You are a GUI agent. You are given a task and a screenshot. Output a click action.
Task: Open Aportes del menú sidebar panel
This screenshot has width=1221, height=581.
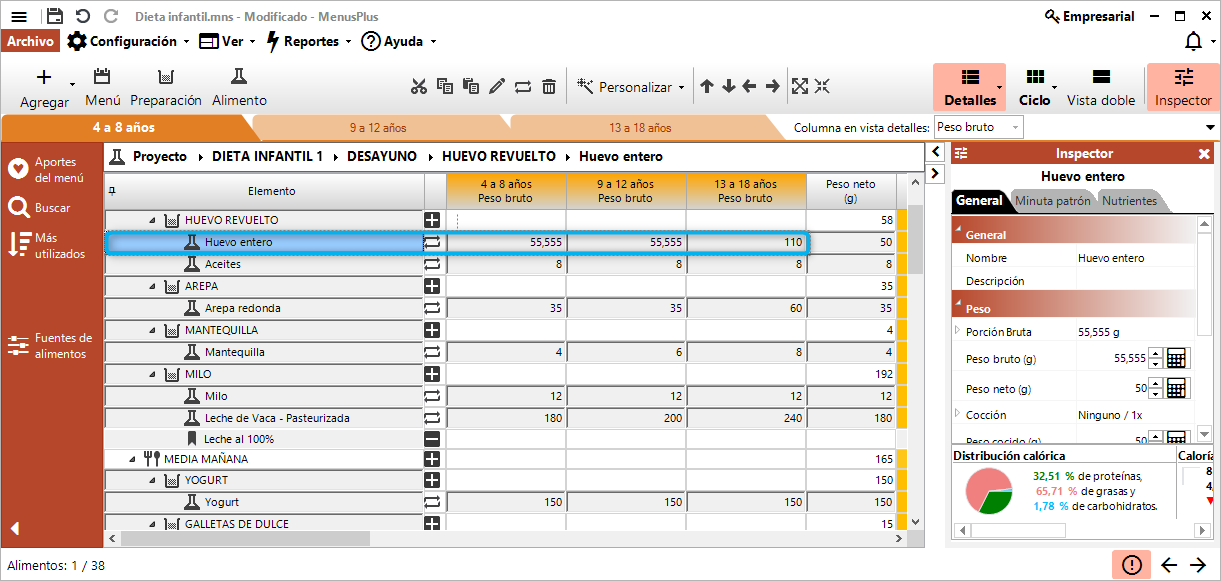click(51, 169)
